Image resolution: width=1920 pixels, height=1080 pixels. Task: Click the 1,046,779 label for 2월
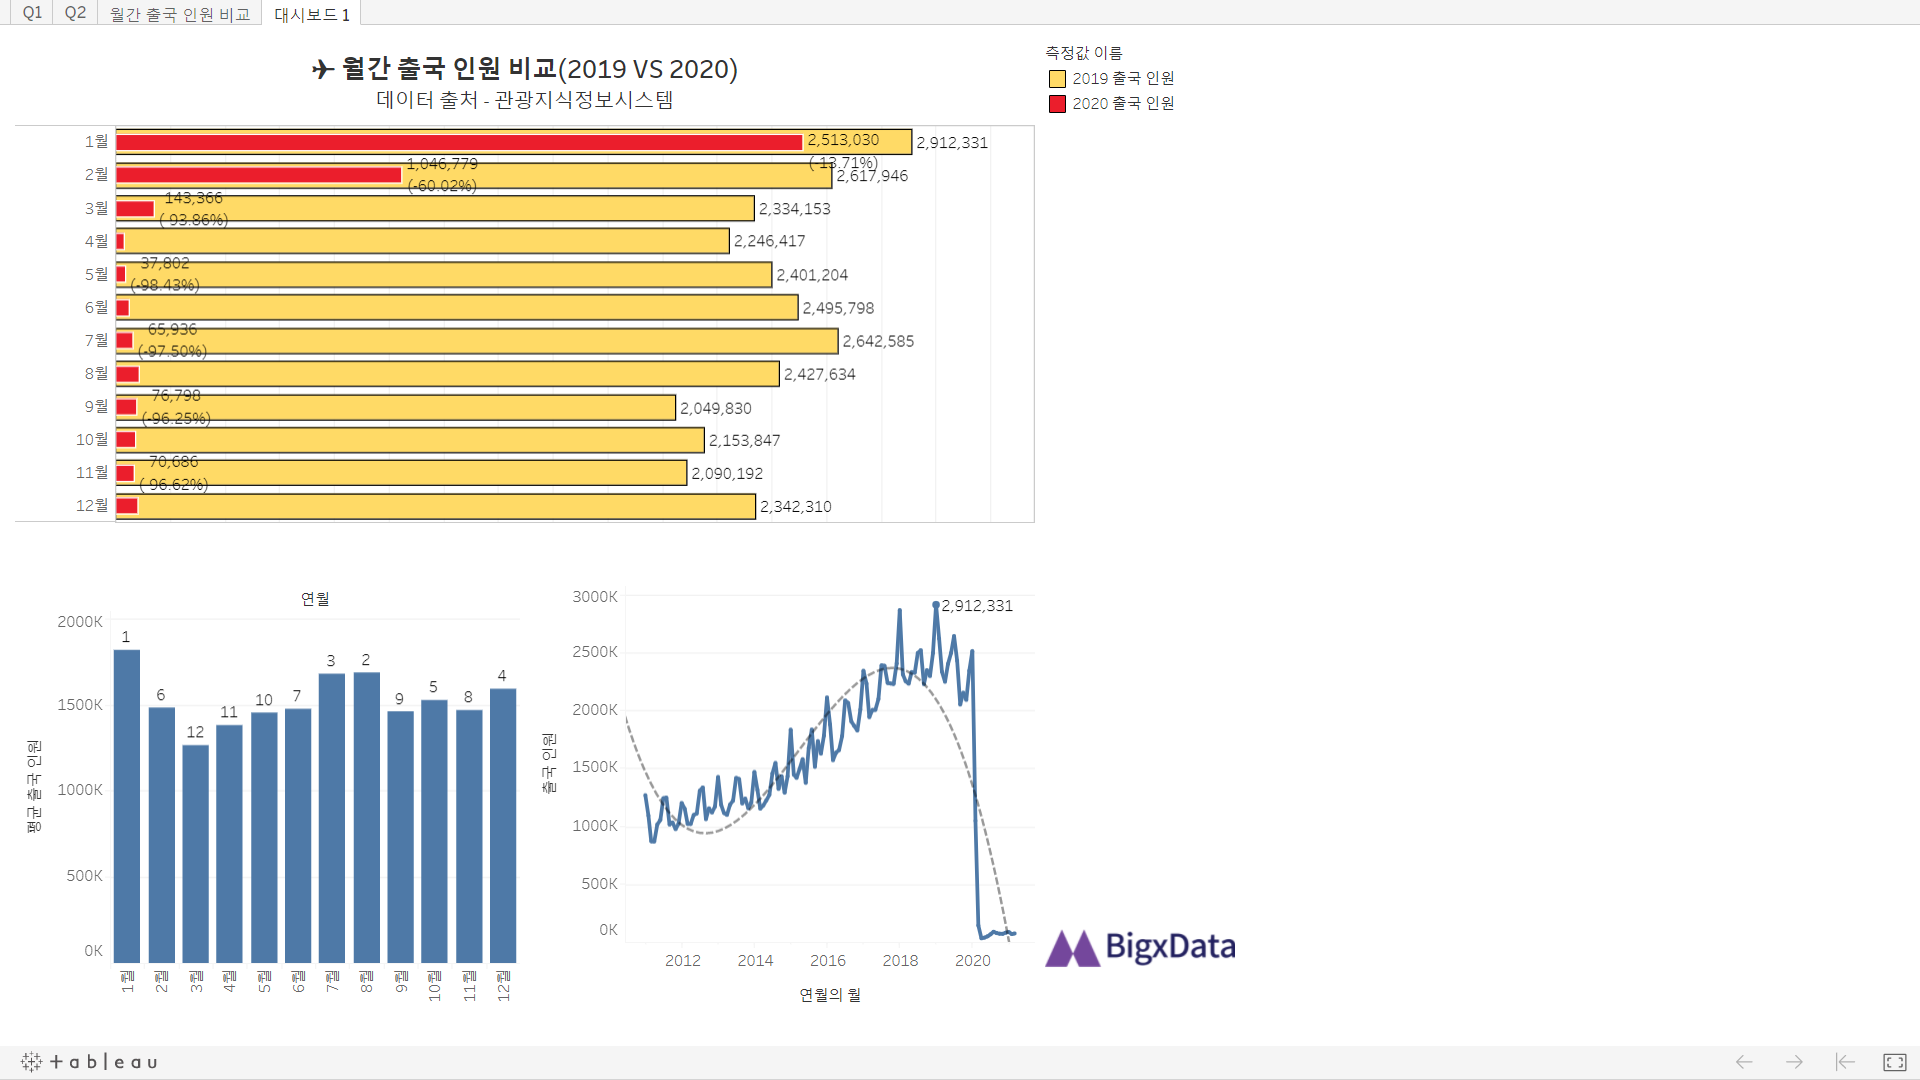[442, 164]
